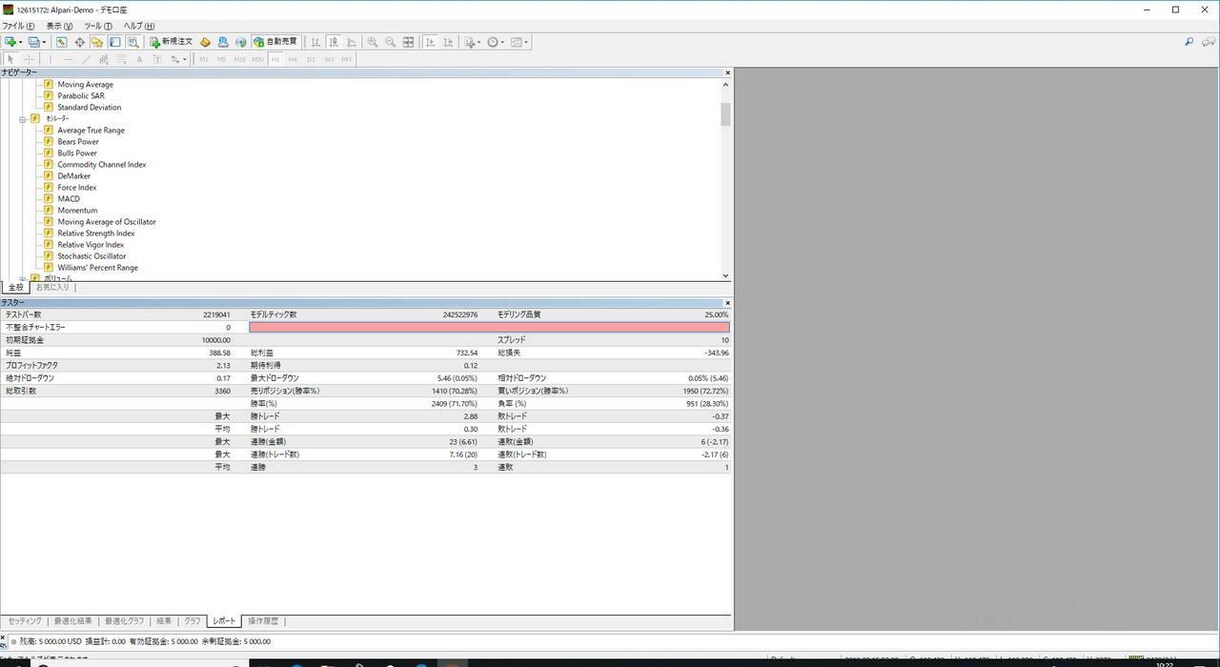Activate the crosshair tool
The width and height of the screenshot is (1220, 667).
(29, 59)
